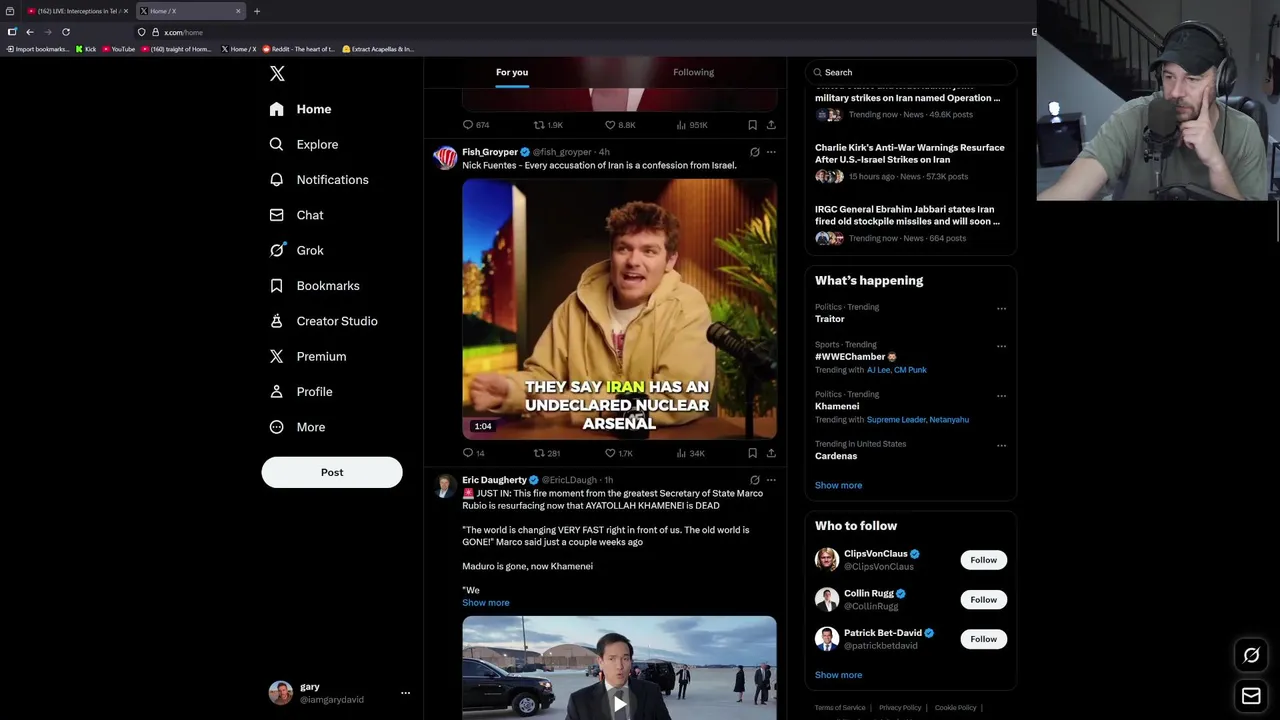Bookmark the top post

coord(752,125)
